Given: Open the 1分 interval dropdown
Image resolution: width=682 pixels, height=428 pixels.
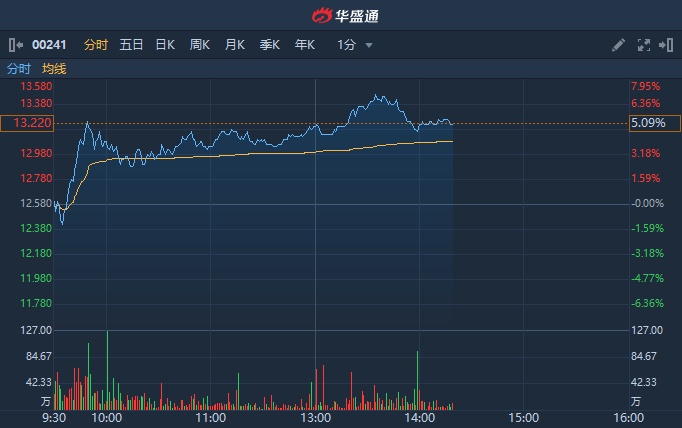Looking at the screenshot, I should click(355, 45).
